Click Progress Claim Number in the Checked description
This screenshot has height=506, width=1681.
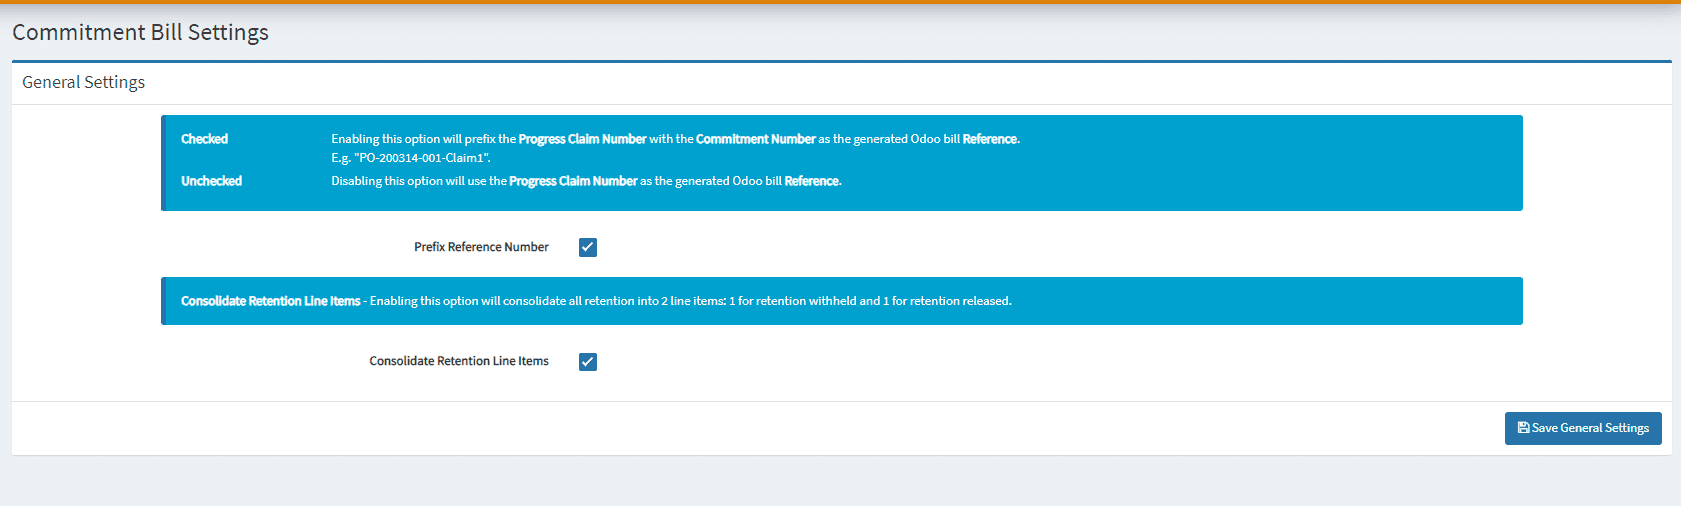click(x=582, y=139)
